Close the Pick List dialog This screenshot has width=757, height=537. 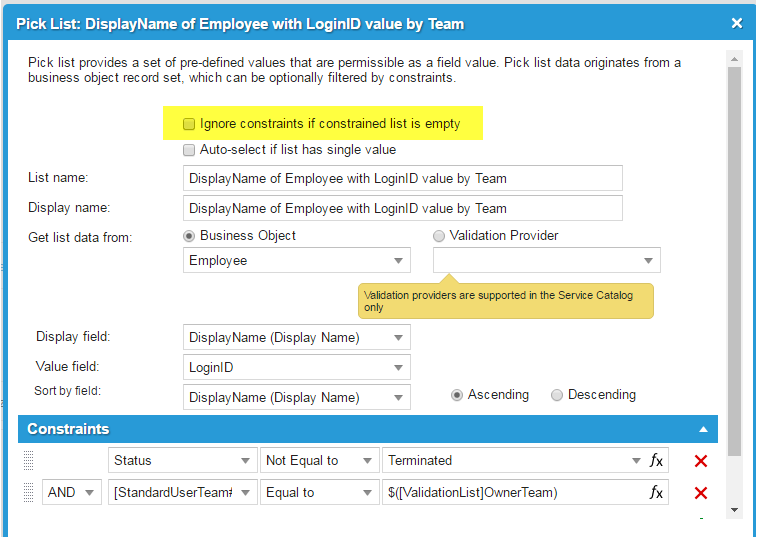click(x=737, y=23)
